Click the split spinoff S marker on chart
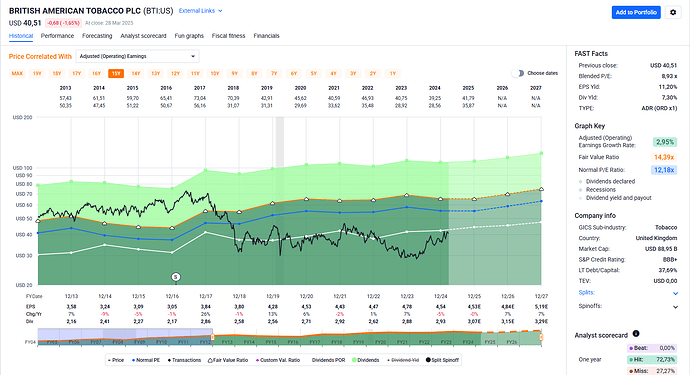 [176, 277]
